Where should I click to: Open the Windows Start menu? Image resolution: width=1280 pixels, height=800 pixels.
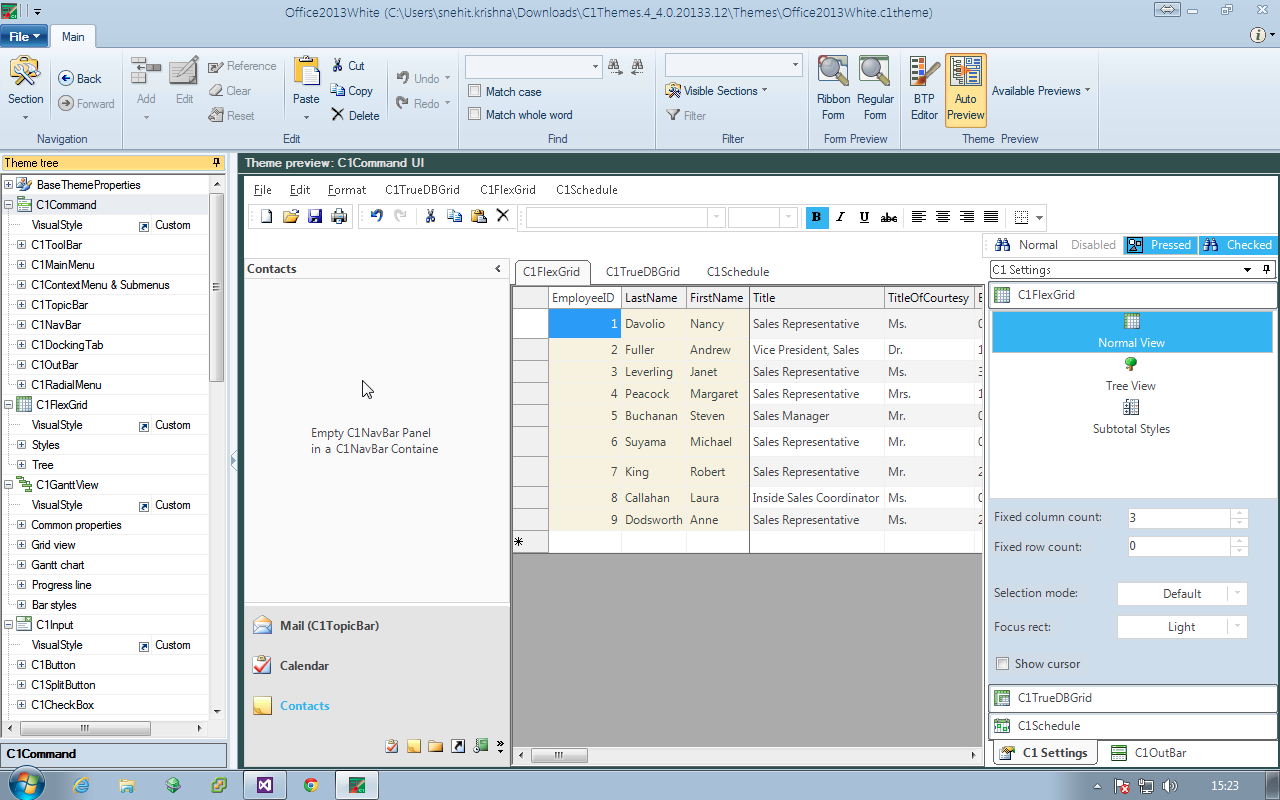[x=26, y=784]
